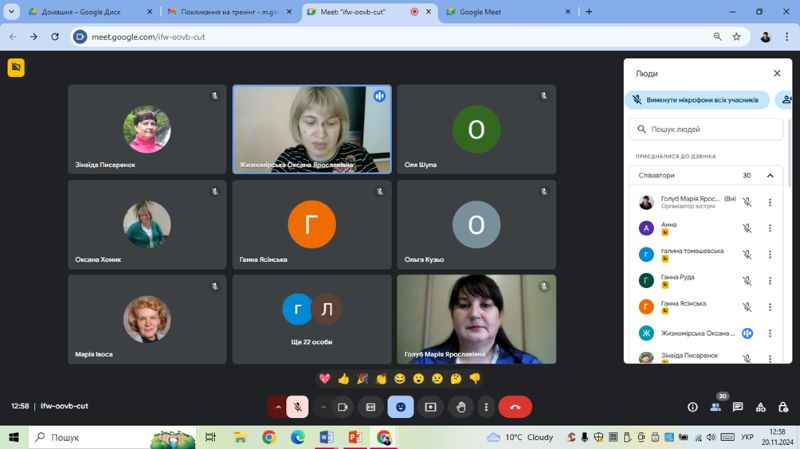Open File Explorer from taskbar
This screenshot has width=800, height=449.
pos(240,437)
